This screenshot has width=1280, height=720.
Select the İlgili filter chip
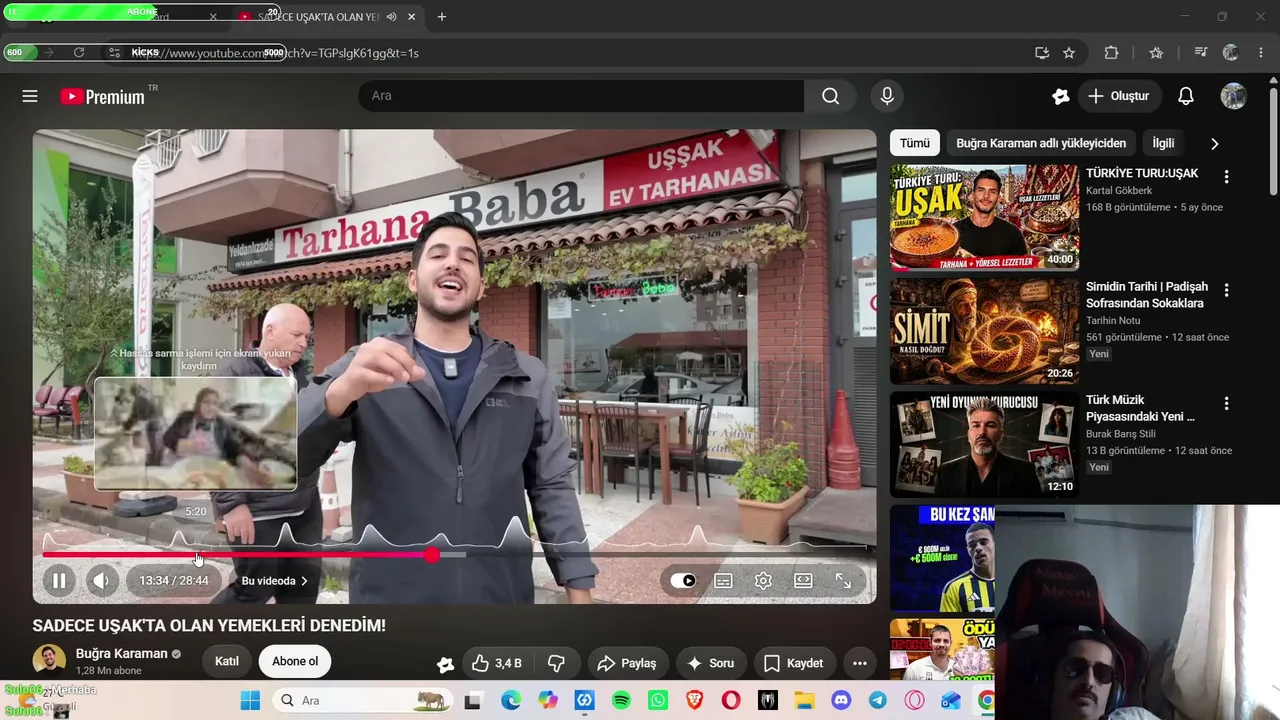(x=1163, y=143)
